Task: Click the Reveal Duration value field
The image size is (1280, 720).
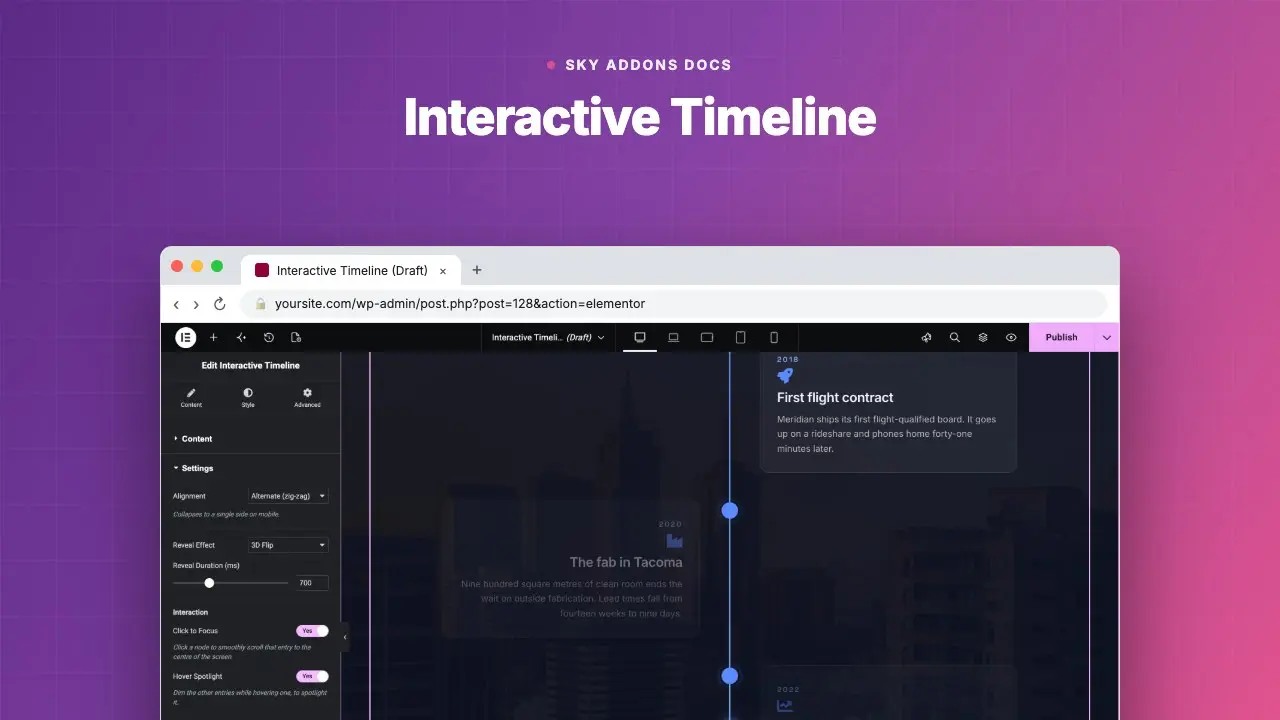Action: 312,583
